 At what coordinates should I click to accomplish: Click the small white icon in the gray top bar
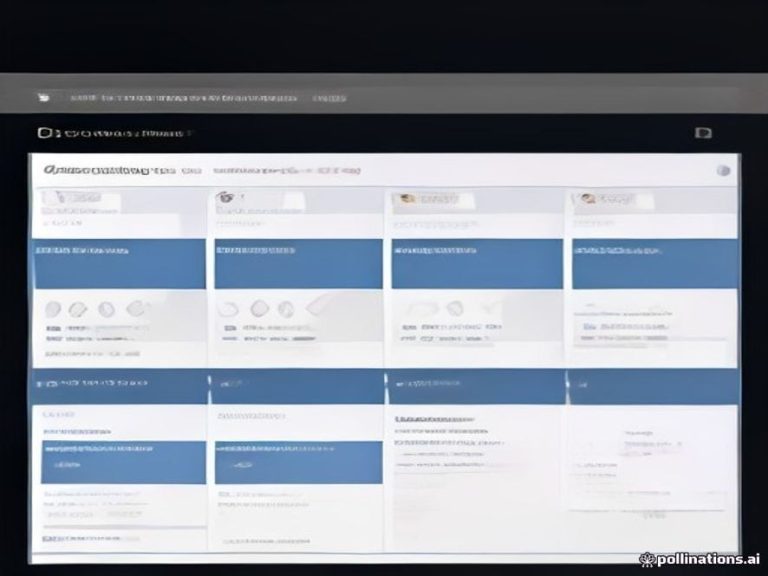(x=44, y=97)
